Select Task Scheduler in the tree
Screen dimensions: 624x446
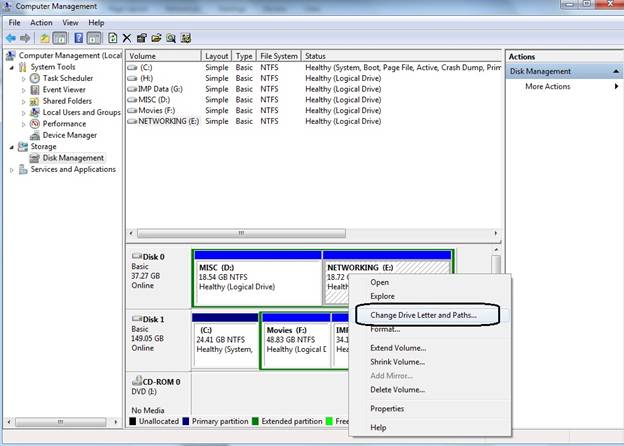tap(68, 78)
